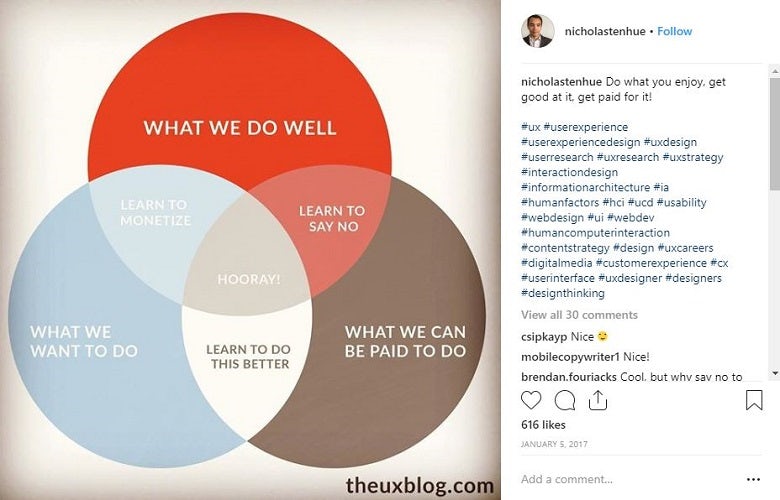Open the #ux hashtag link
Image resolution: width=780 pixels, height=500 pixels.
(x=533, y=127)
